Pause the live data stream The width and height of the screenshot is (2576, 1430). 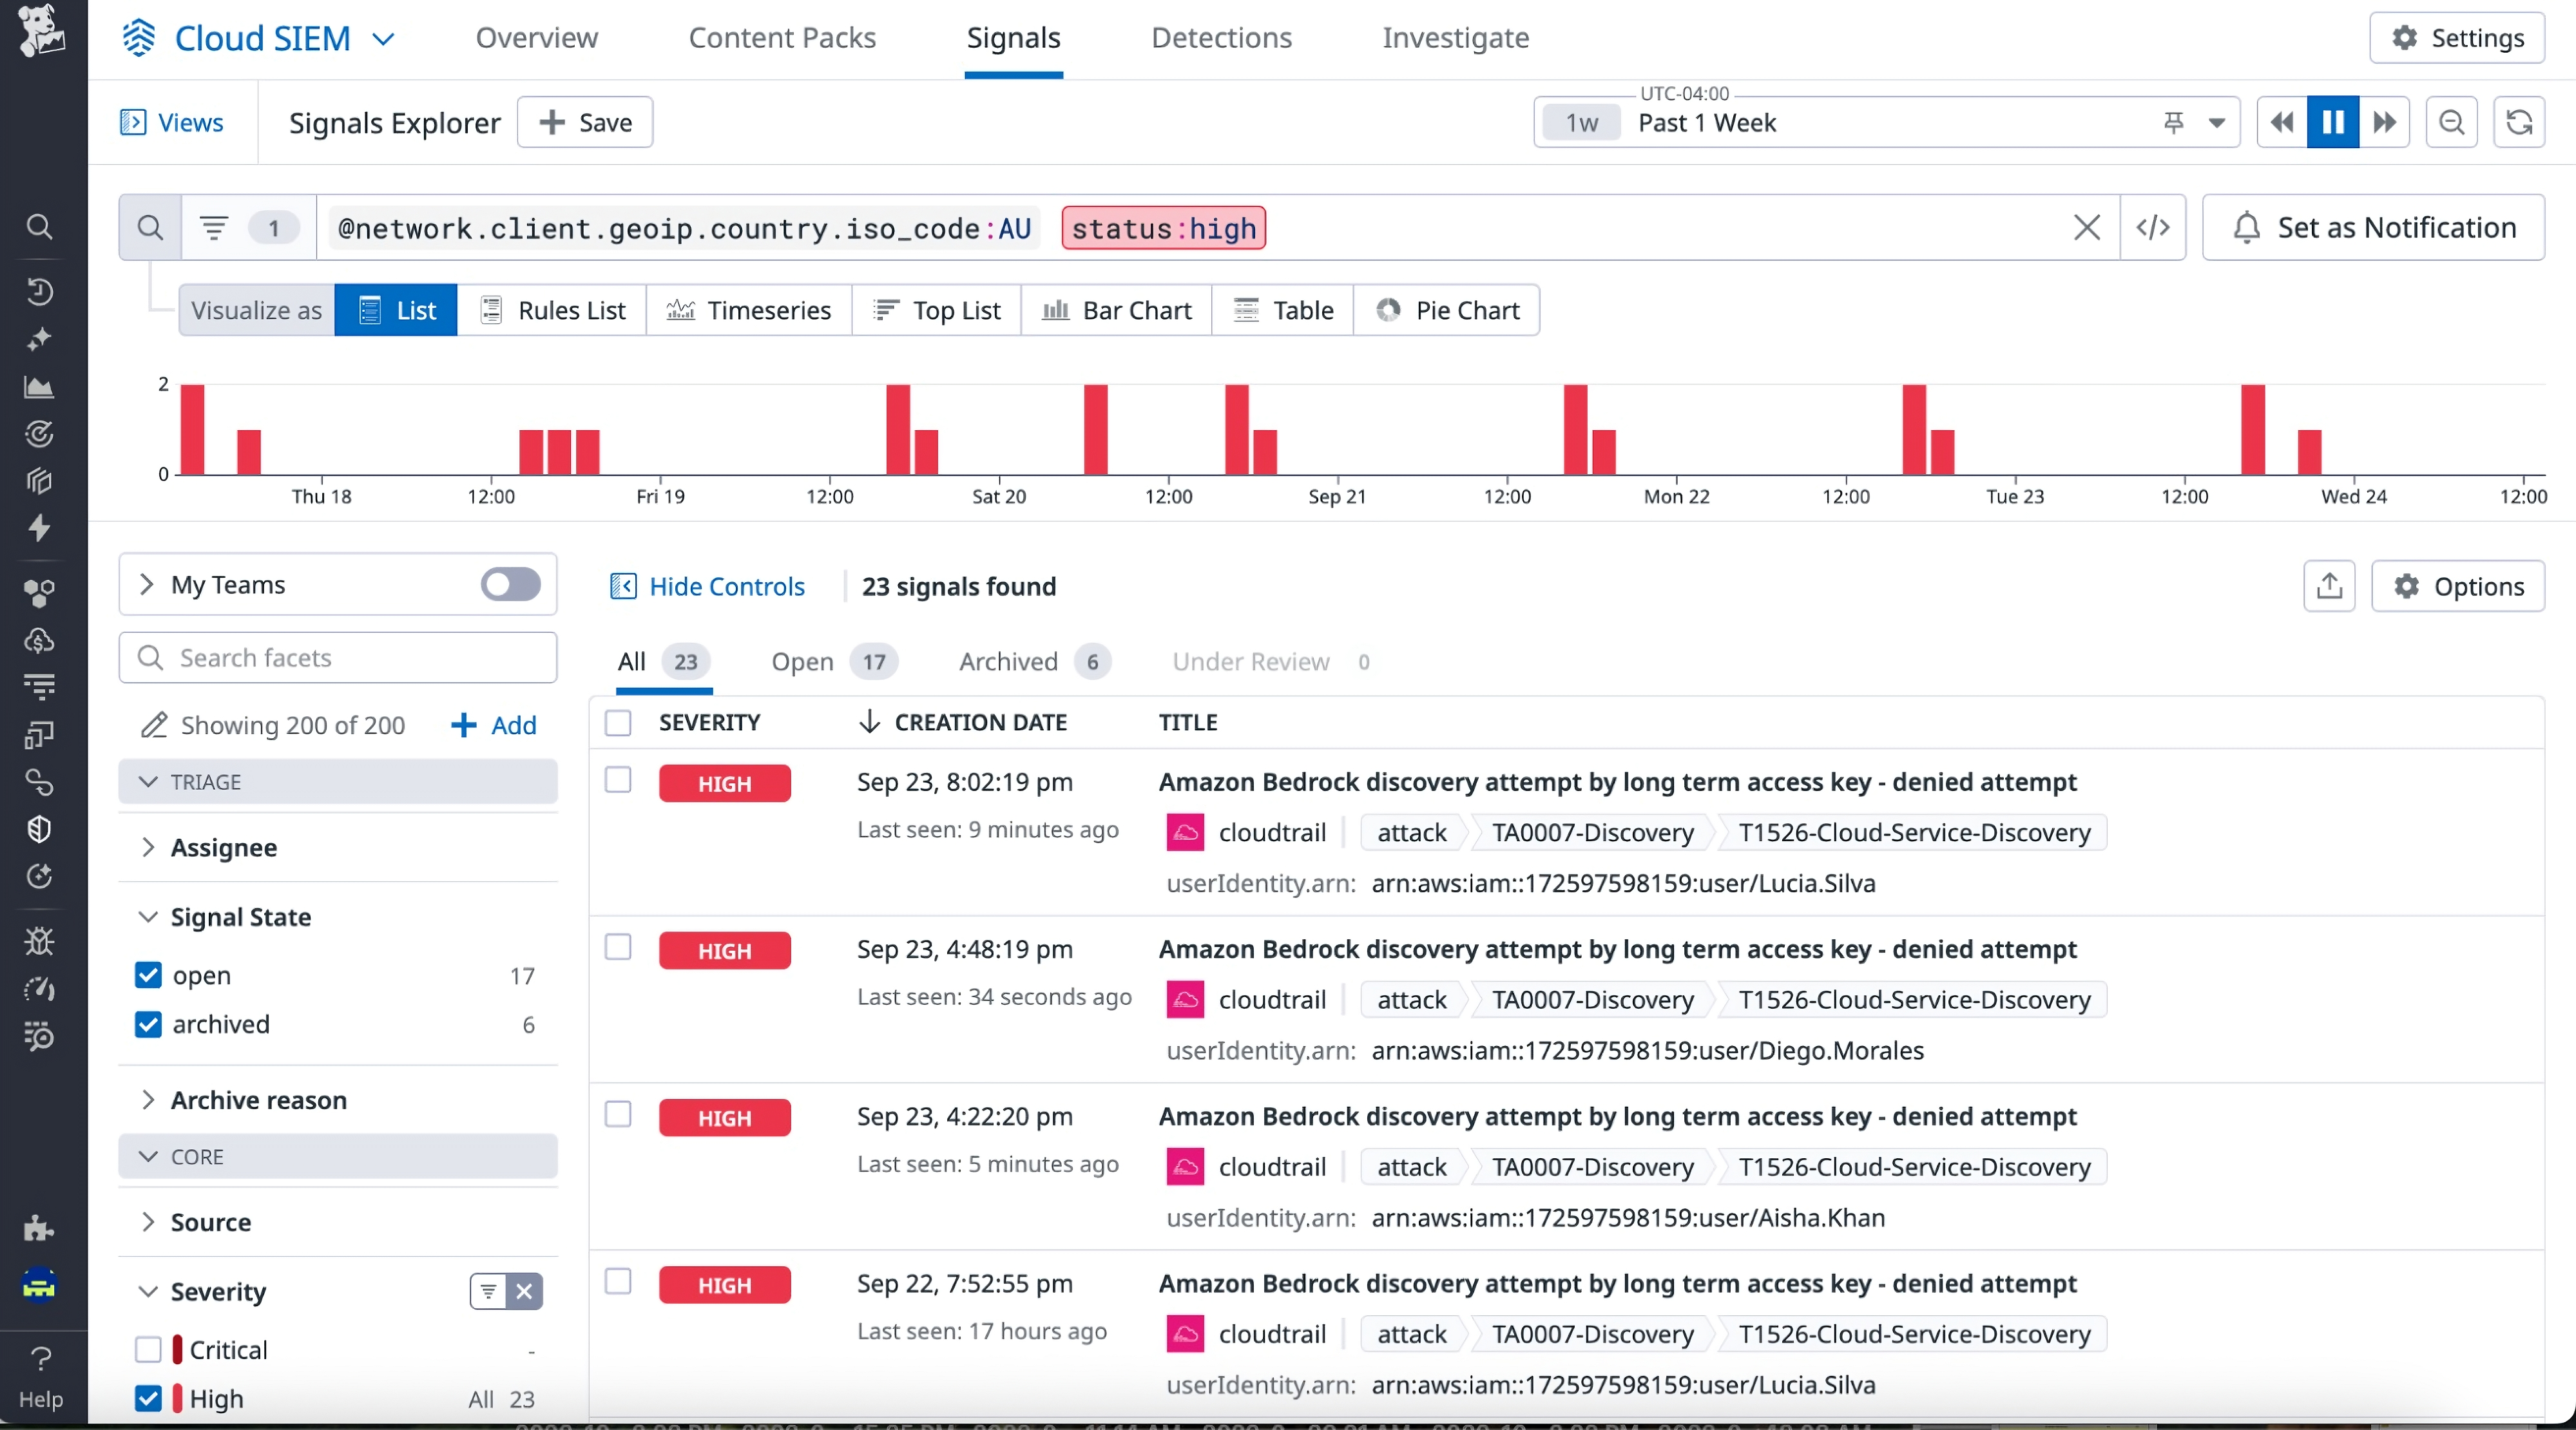pyautogui.click(x=2332, y=122)
